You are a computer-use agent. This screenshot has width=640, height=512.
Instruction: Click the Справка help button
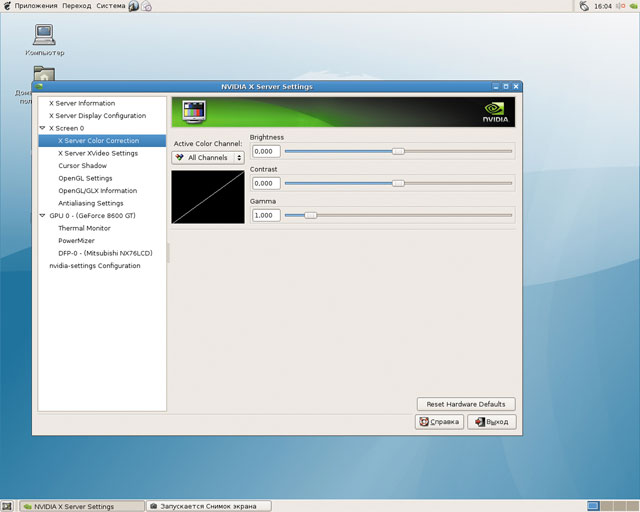click(440, 422)
